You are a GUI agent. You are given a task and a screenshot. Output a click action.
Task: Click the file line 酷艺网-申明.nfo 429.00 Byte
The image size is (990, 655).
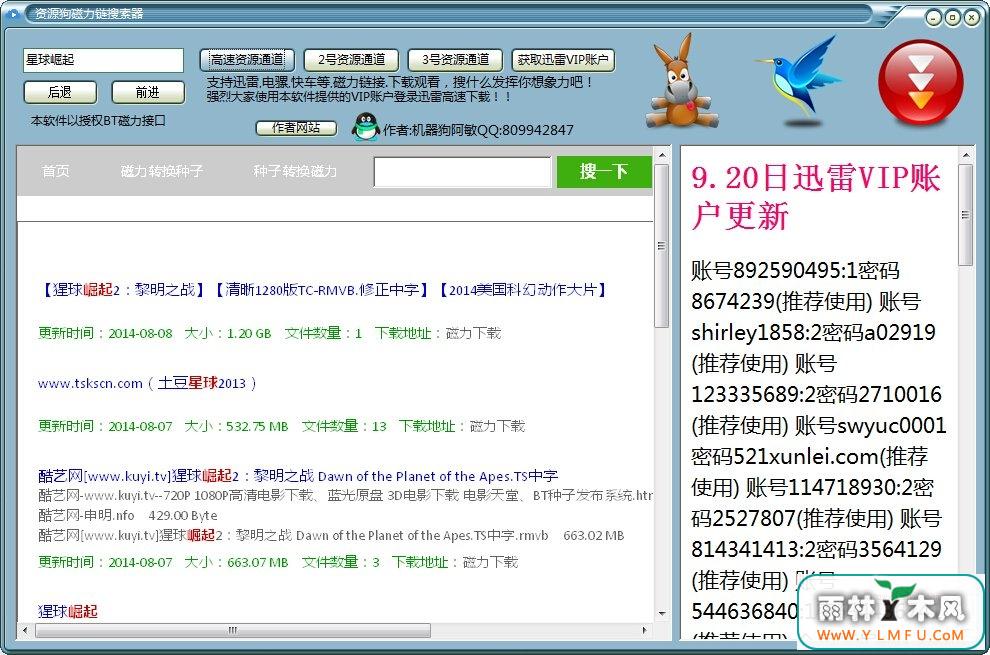128,515
